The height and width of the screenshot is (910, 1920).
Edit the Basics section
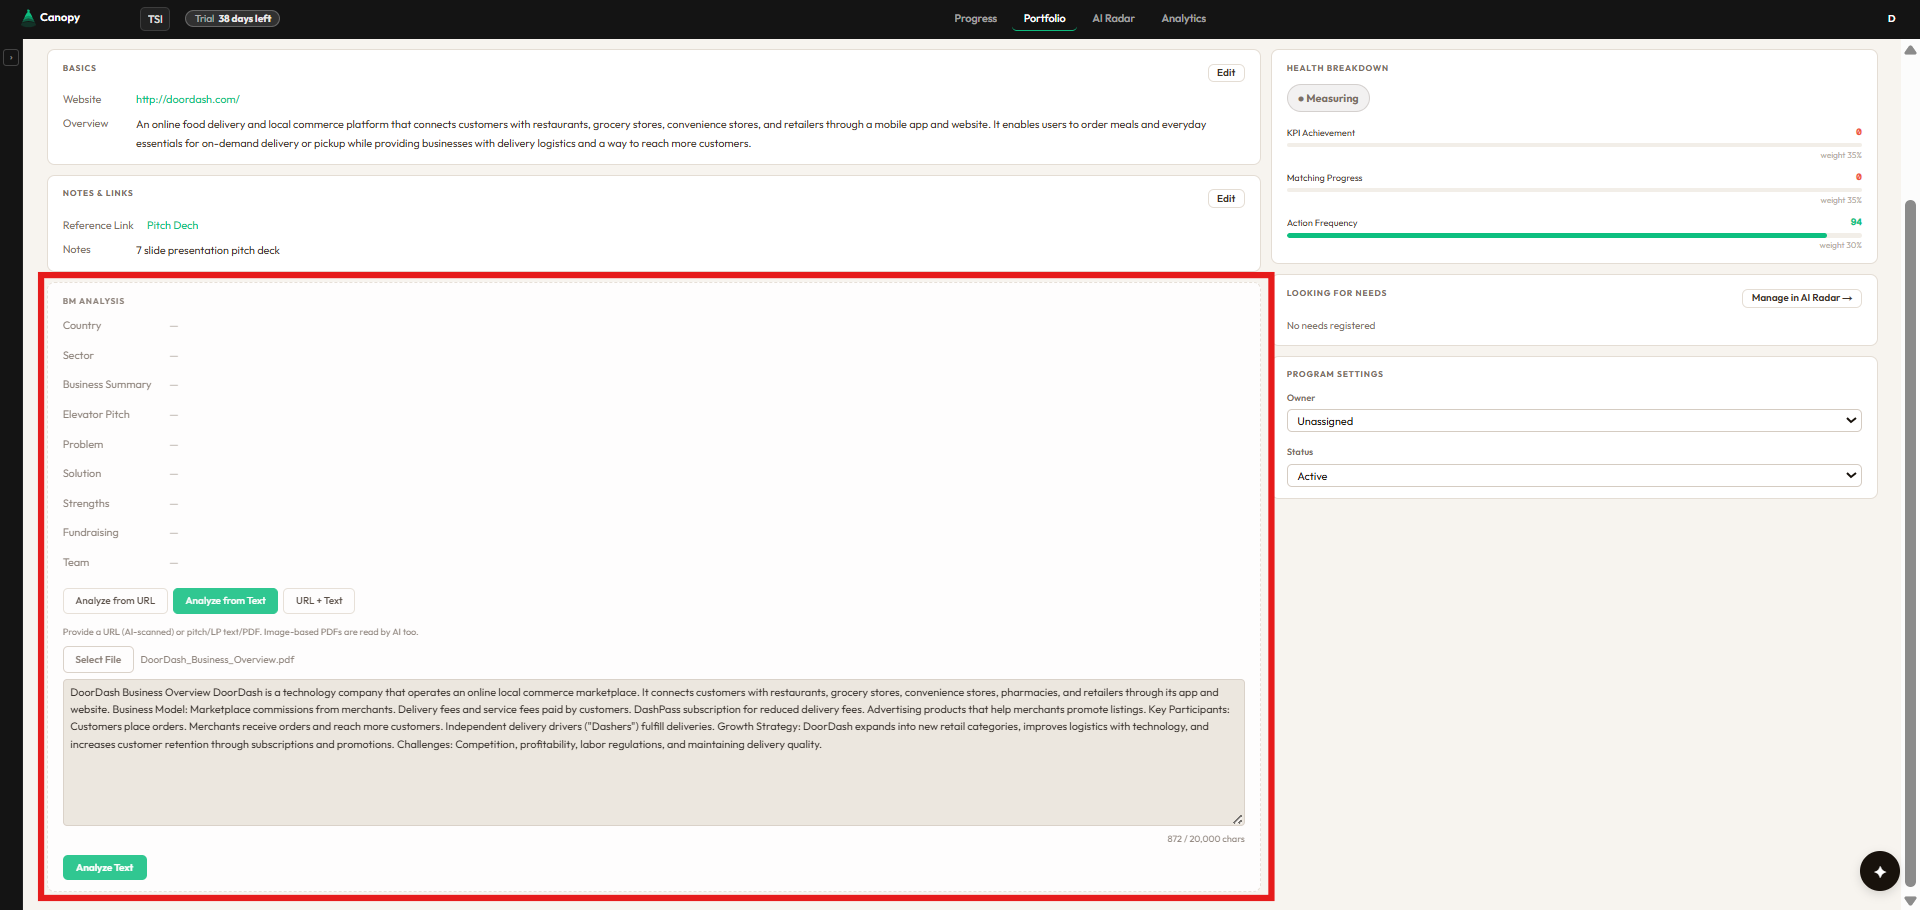(1226, 73)
